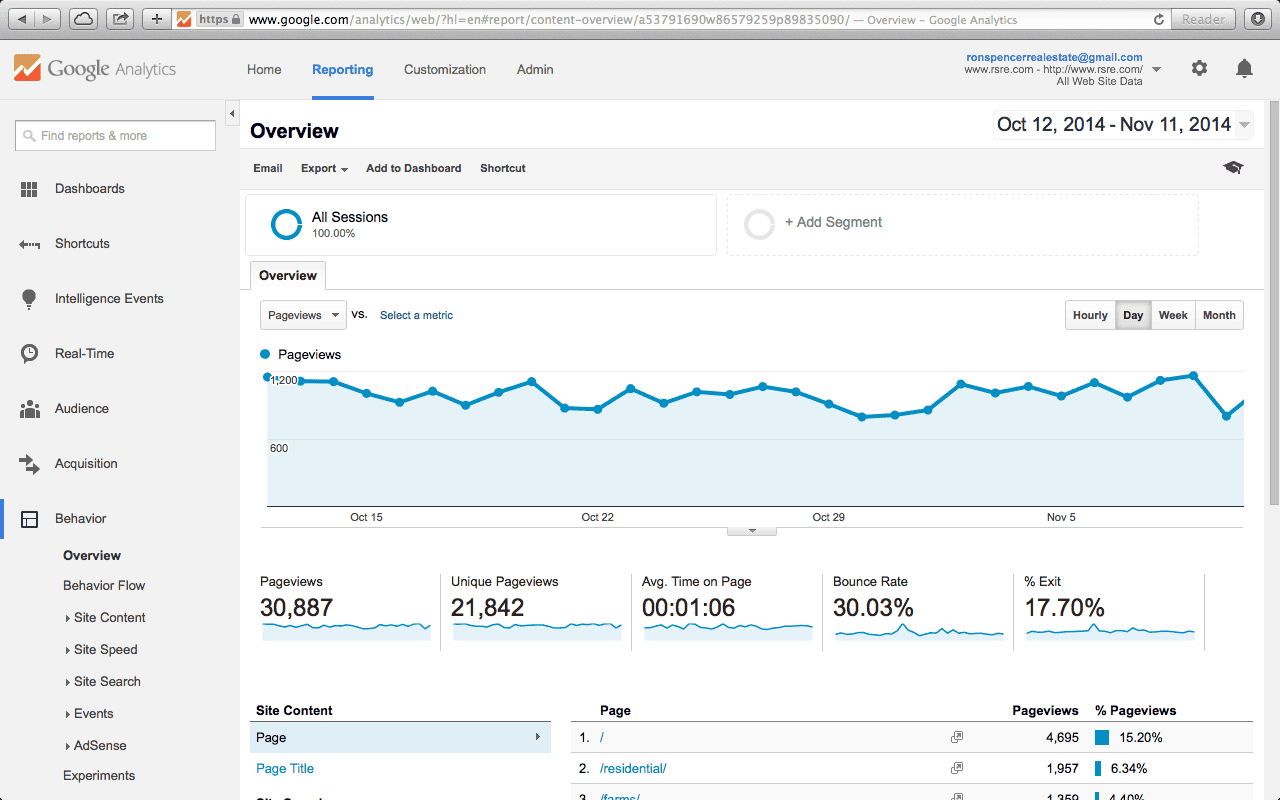Open Experiments in sidebar
The width and height of the screenshot is (1280, 800).
pos(99,776)
